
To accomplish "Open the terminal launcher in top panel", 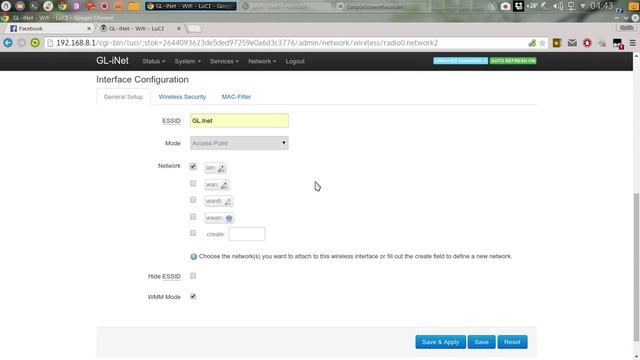I will click(34, 6).
